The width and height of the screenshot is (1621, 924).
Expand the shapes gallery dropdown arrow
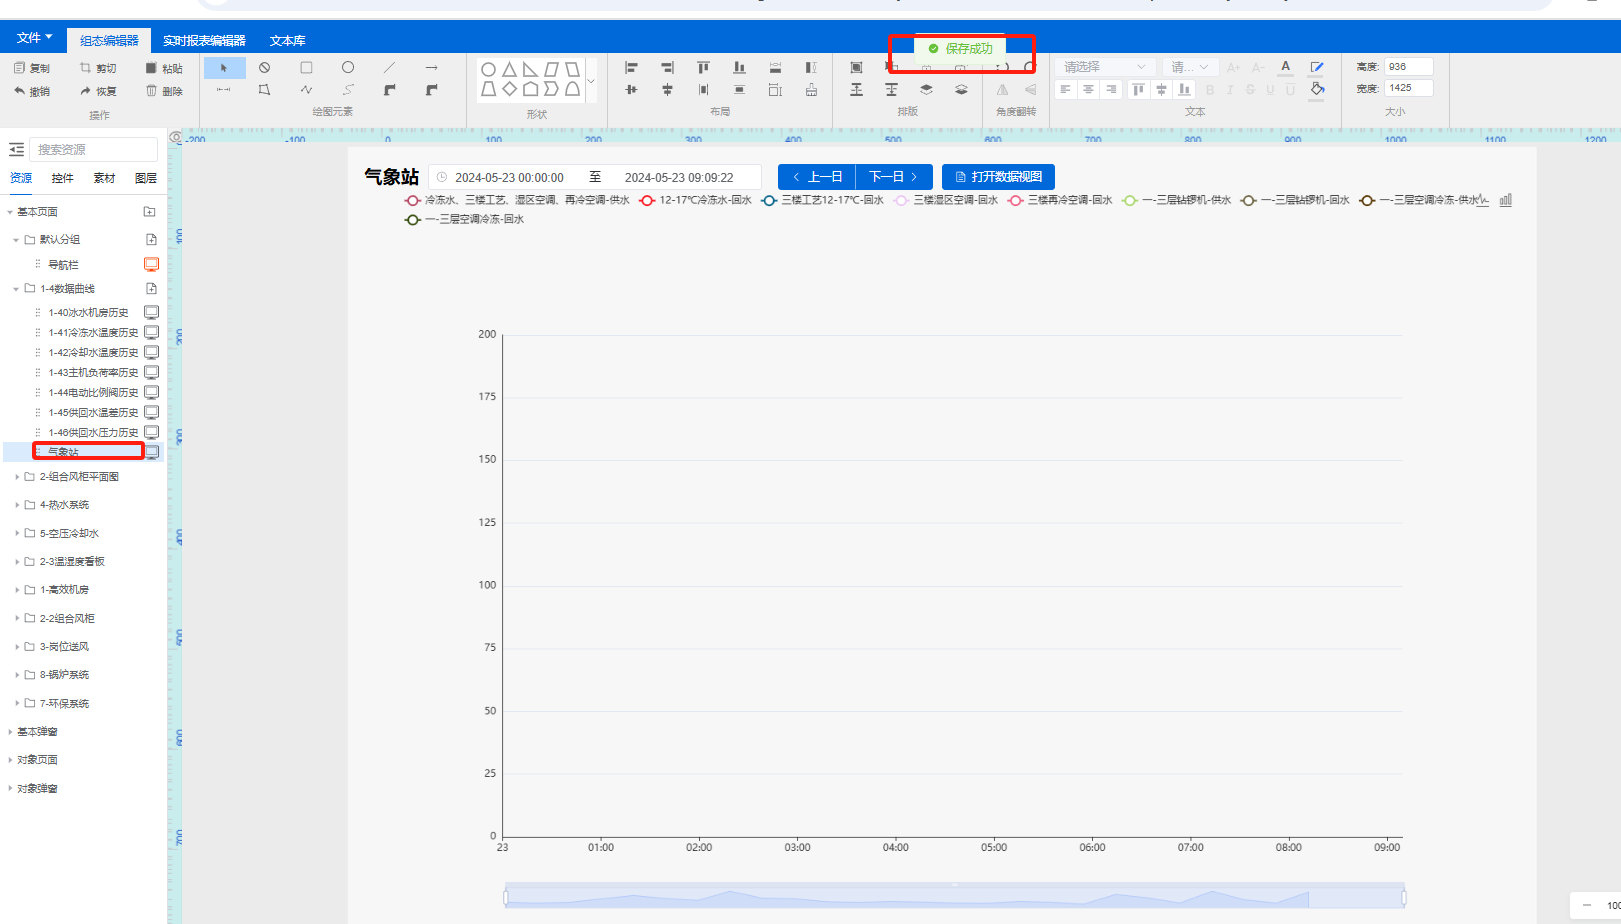click(x=591, y=81)
